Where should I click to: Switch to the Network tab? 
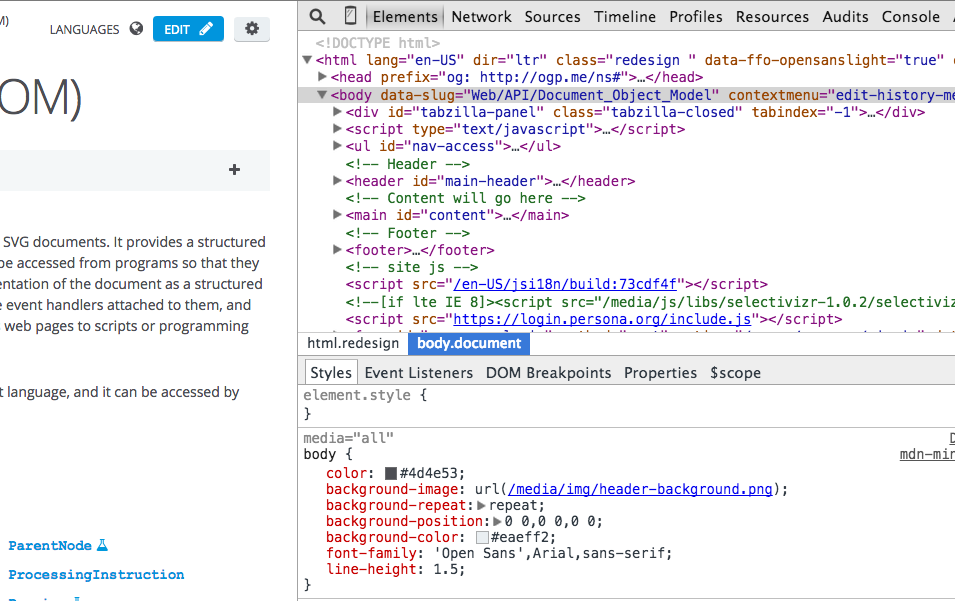tap(481, 16)
